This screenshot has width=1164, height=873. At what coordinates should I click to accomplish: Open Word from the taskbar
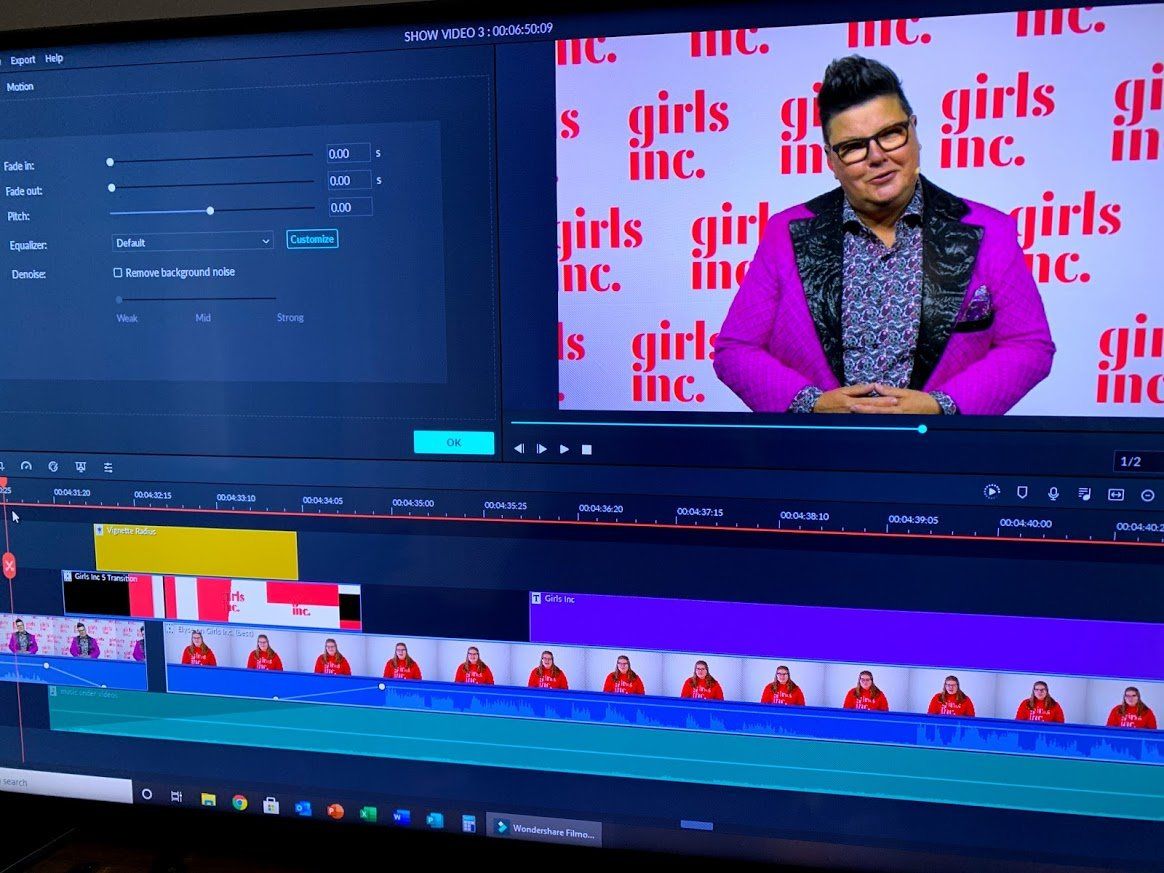pos(401,817)
